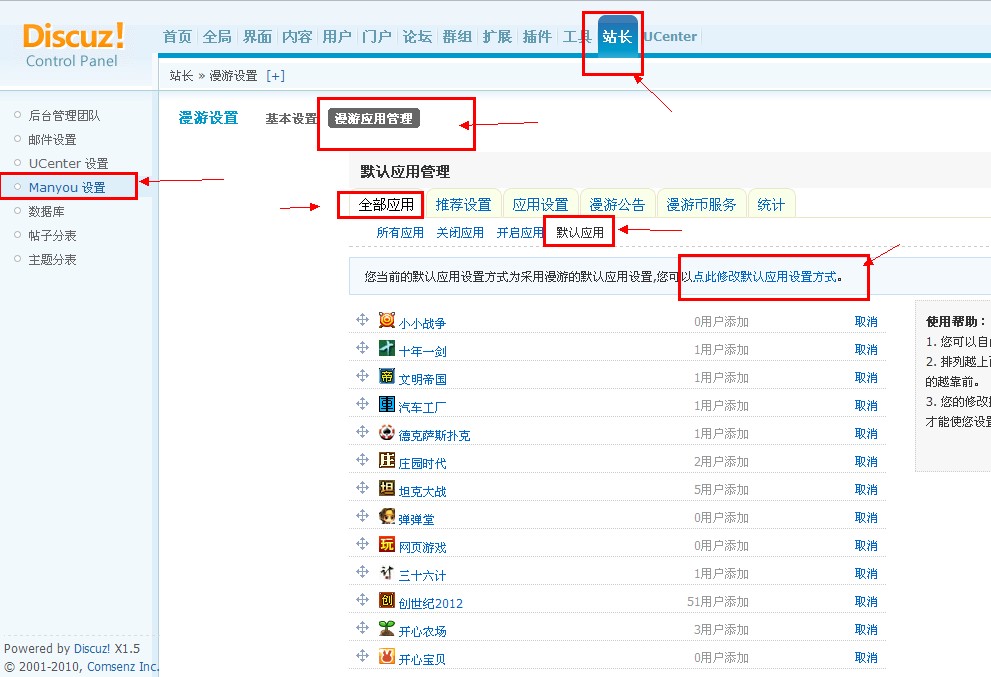Open the 站长 top menu
Image resolution: width=991 pixels, height=677 pixels.
[617, 37]
